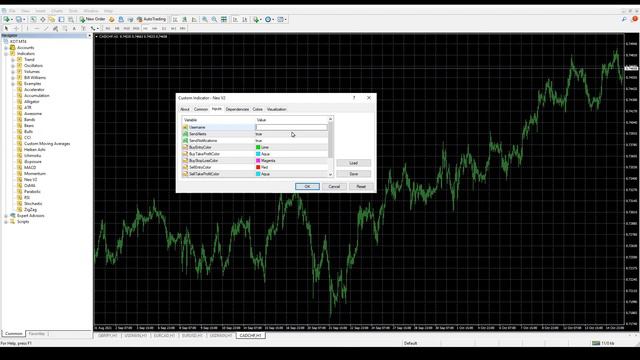Viewport: 640px width, 360px height.
Task: Select the Horizontal Line drawing tool
Action: [37, 29]
